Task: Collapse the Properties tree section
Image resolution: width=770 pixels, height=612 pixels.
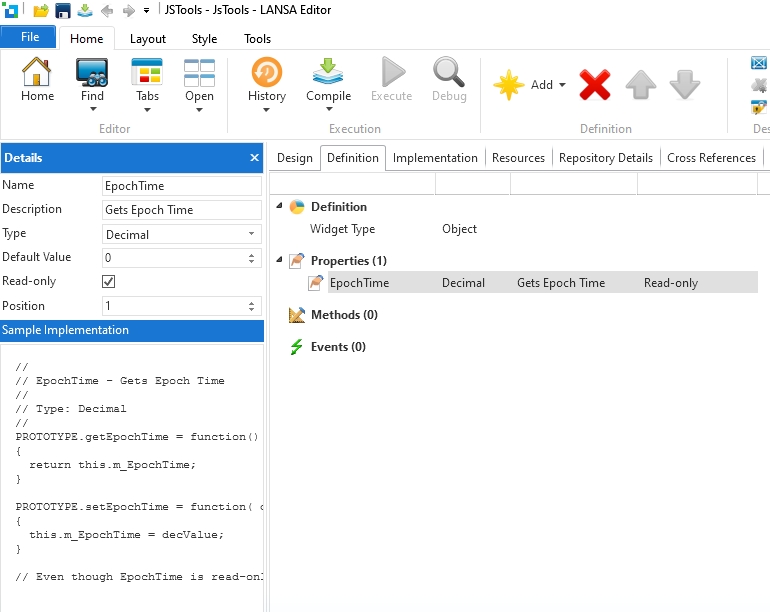Action: [279, 259]
